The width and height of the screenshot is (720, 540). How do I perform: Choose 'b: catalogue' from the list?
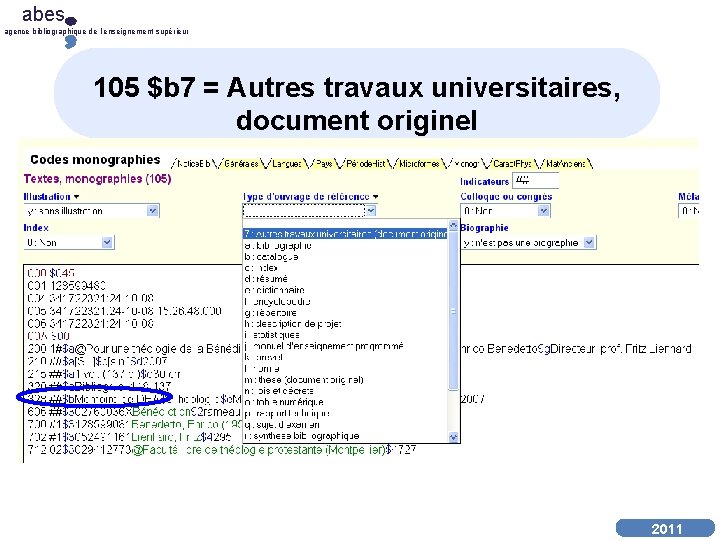coord(271,257)
